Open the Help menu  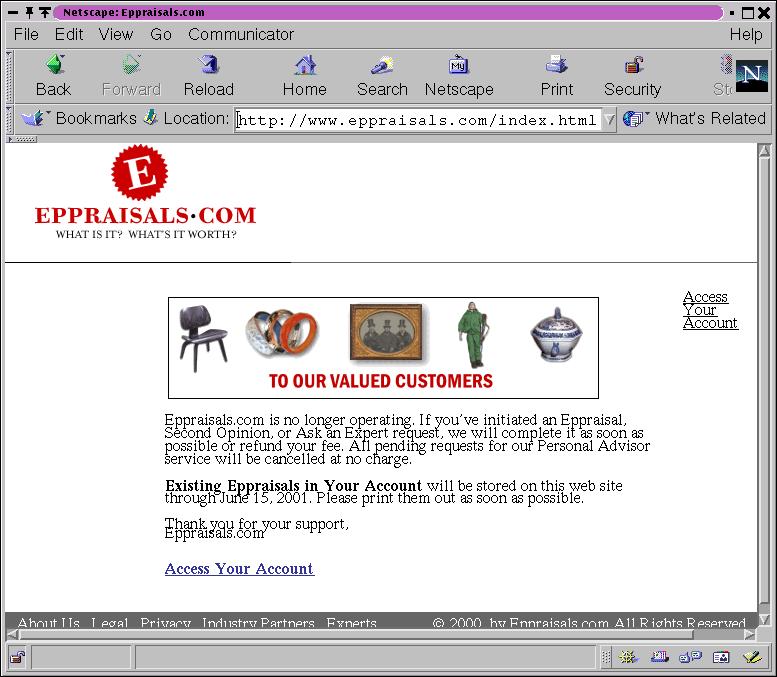[746, 34]
